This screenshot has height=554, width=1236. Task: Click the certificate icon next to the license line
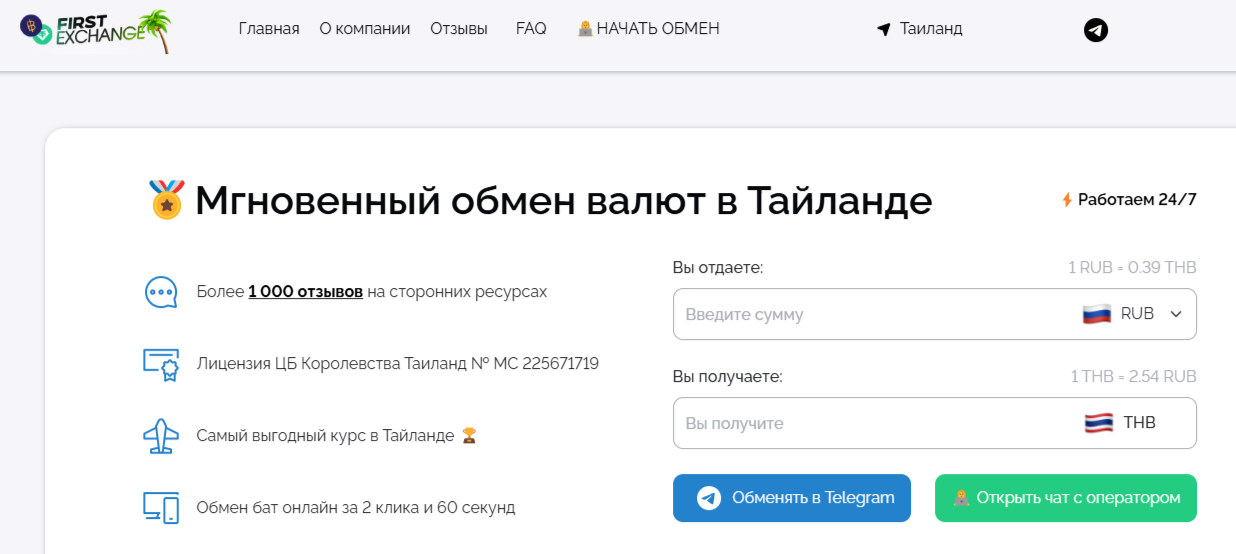tap(160, 364)
